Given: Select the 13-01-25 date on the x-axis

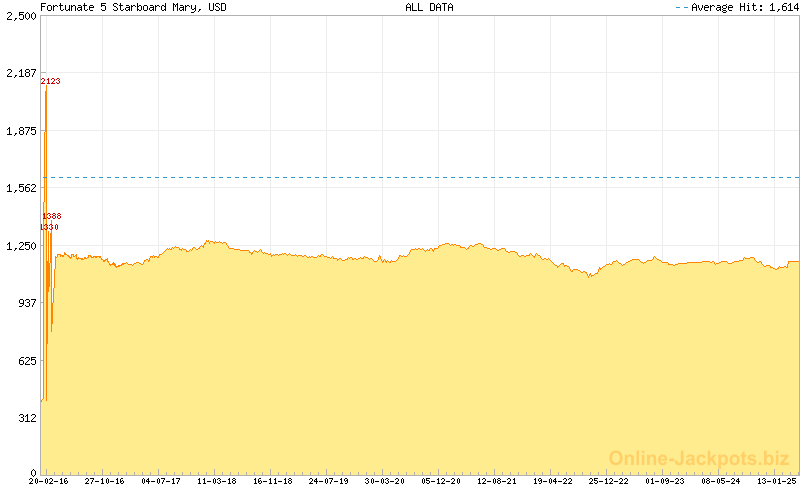Looking at the screenshot, I should click(x=776, y=481).
